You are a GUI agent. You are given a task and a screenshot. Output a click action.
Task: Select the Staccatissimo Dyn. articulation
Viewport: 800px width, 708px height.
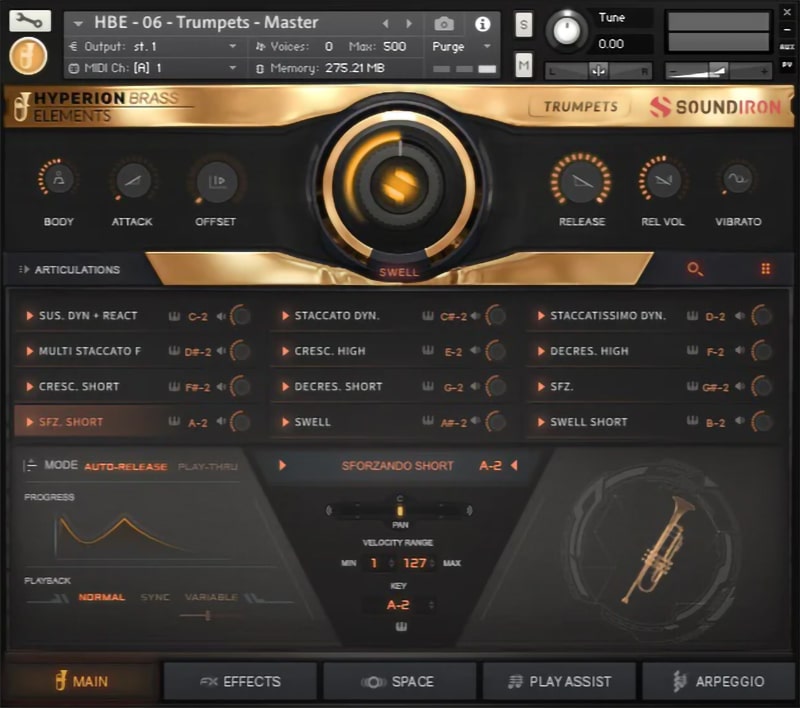point(608,316)
